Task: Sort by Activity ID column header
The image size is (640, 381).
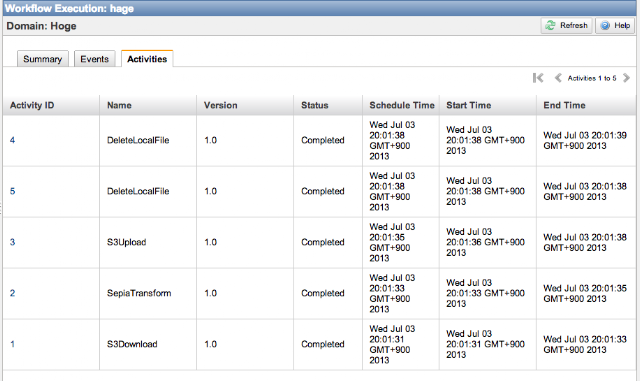Action: coord(51,105)
